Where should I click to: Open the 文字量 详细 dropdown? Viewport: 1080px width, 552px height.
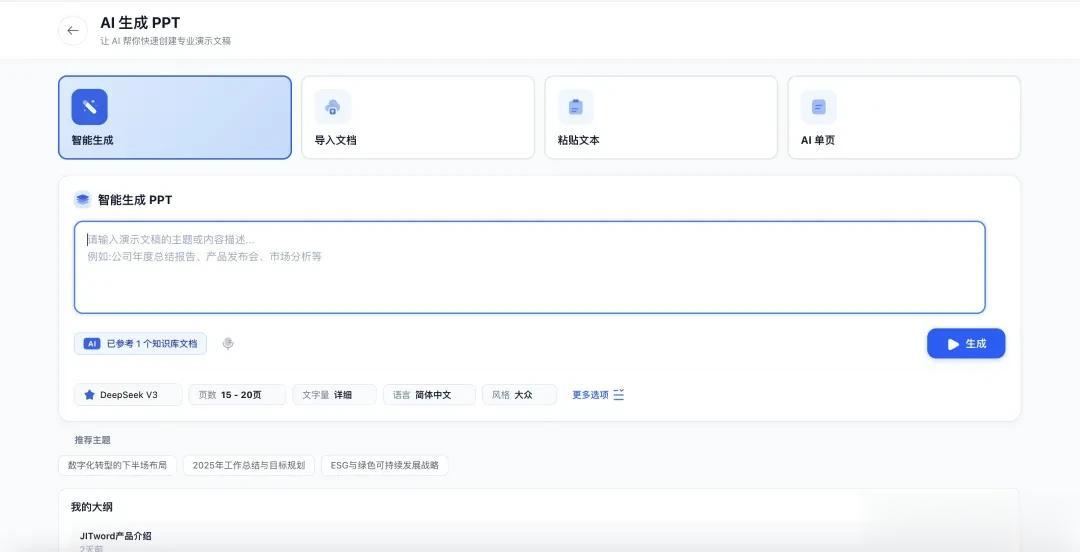coord(334,395)
